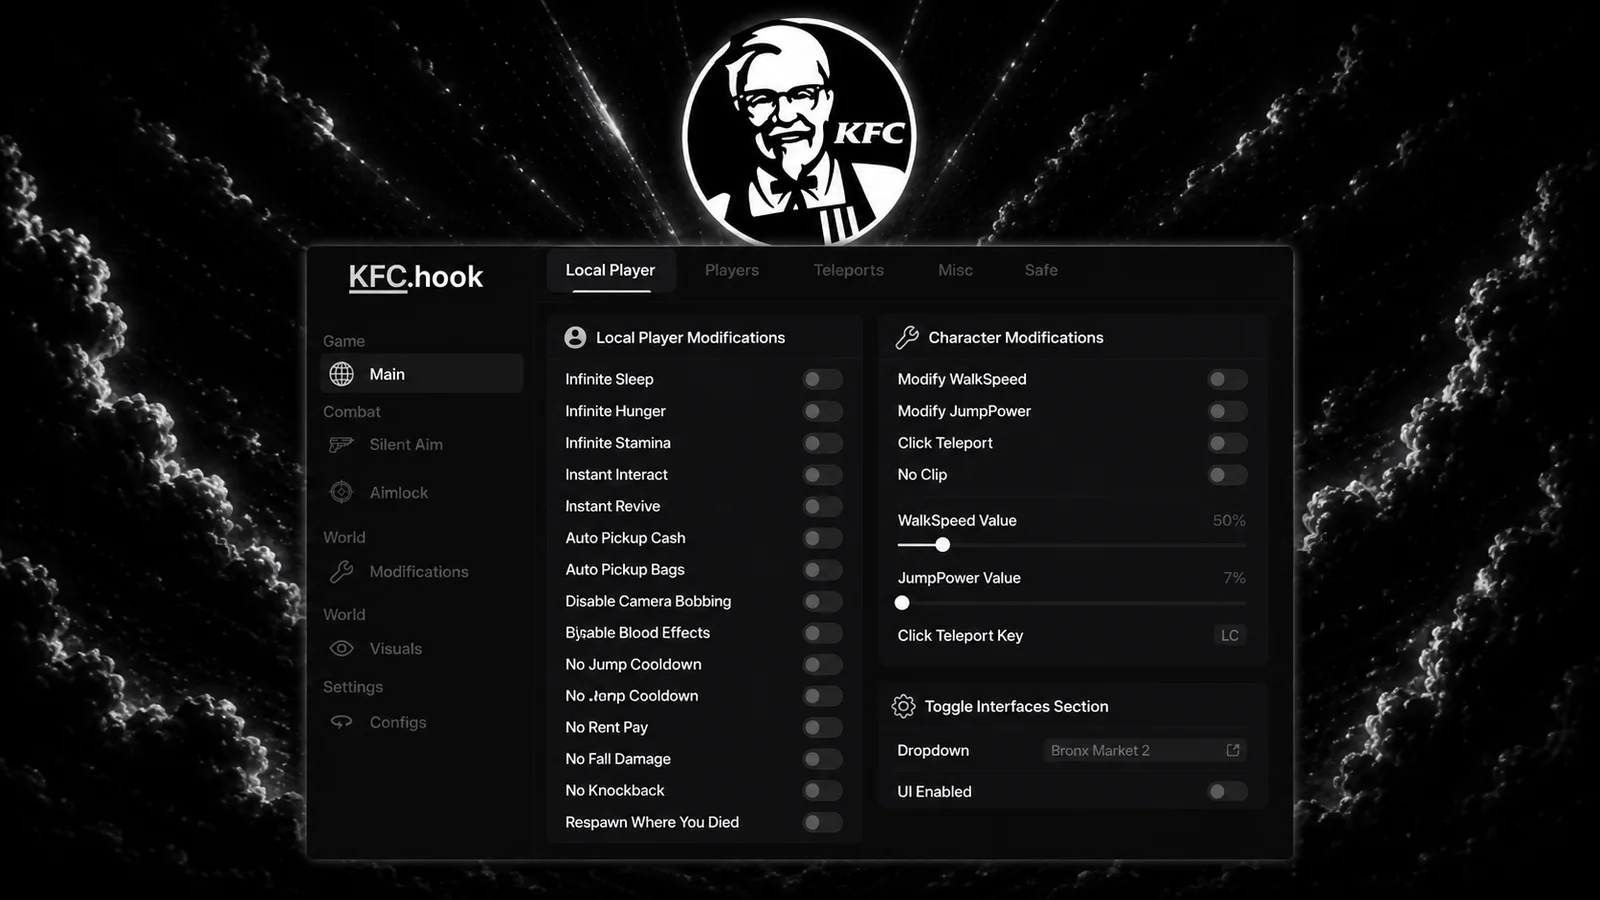Switch to the Players tab
The width and height of the screenshot is (1600, 900).
point(732,270)
